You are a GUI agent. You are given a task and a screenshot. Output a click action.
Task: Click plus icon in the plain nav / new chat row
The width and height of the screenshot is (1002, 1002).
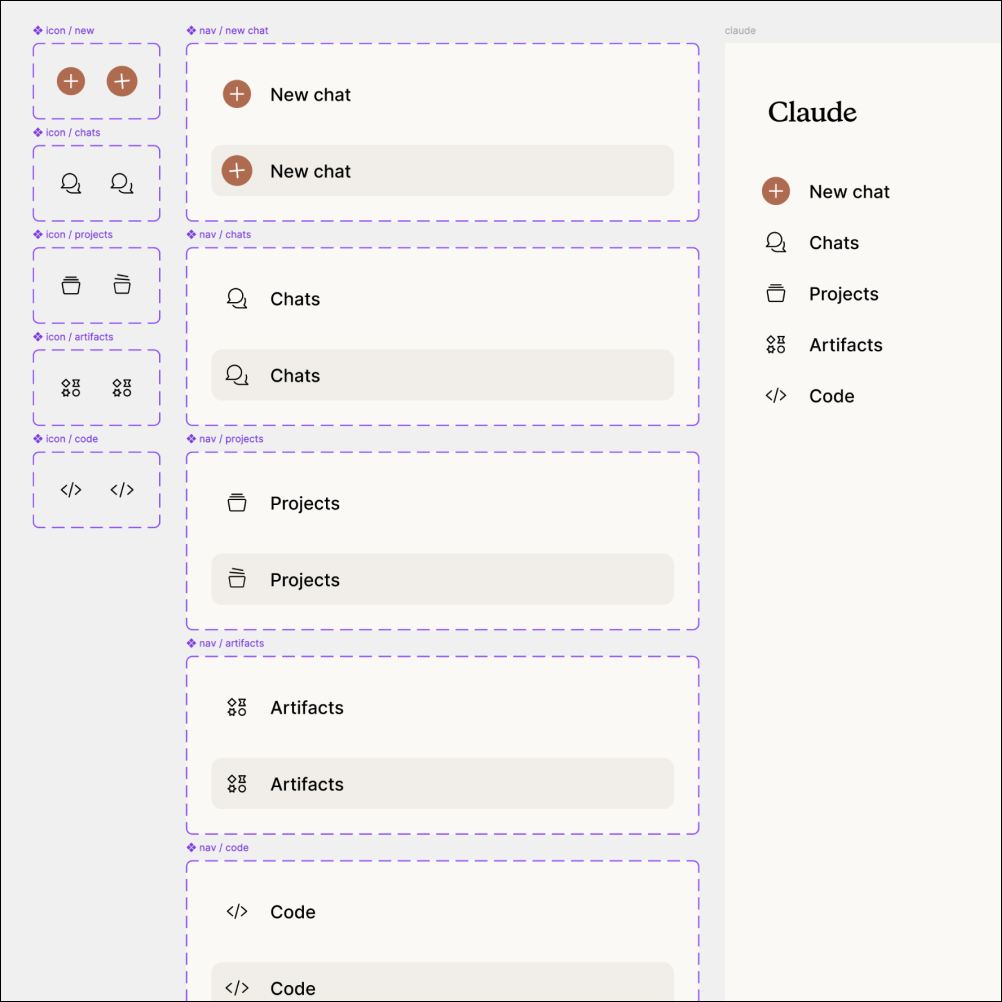click(237, 94)
